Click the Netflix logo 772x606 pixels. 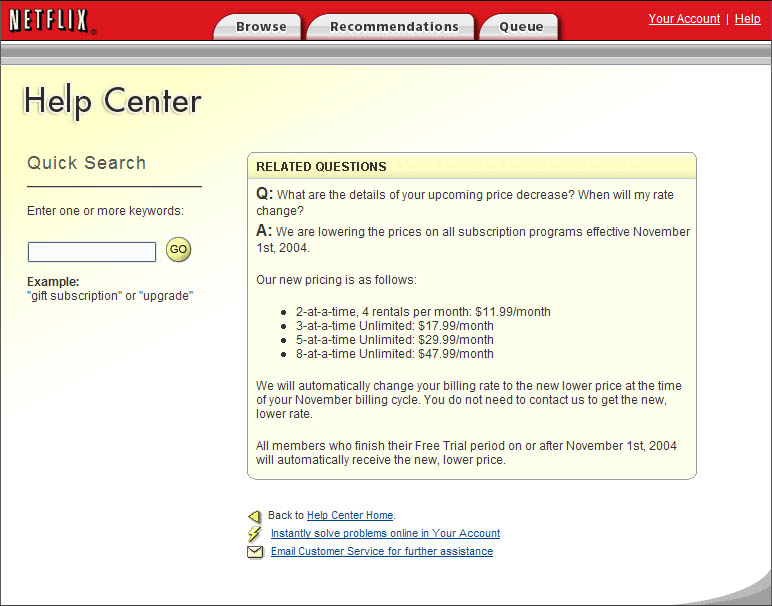coord(52,21)
